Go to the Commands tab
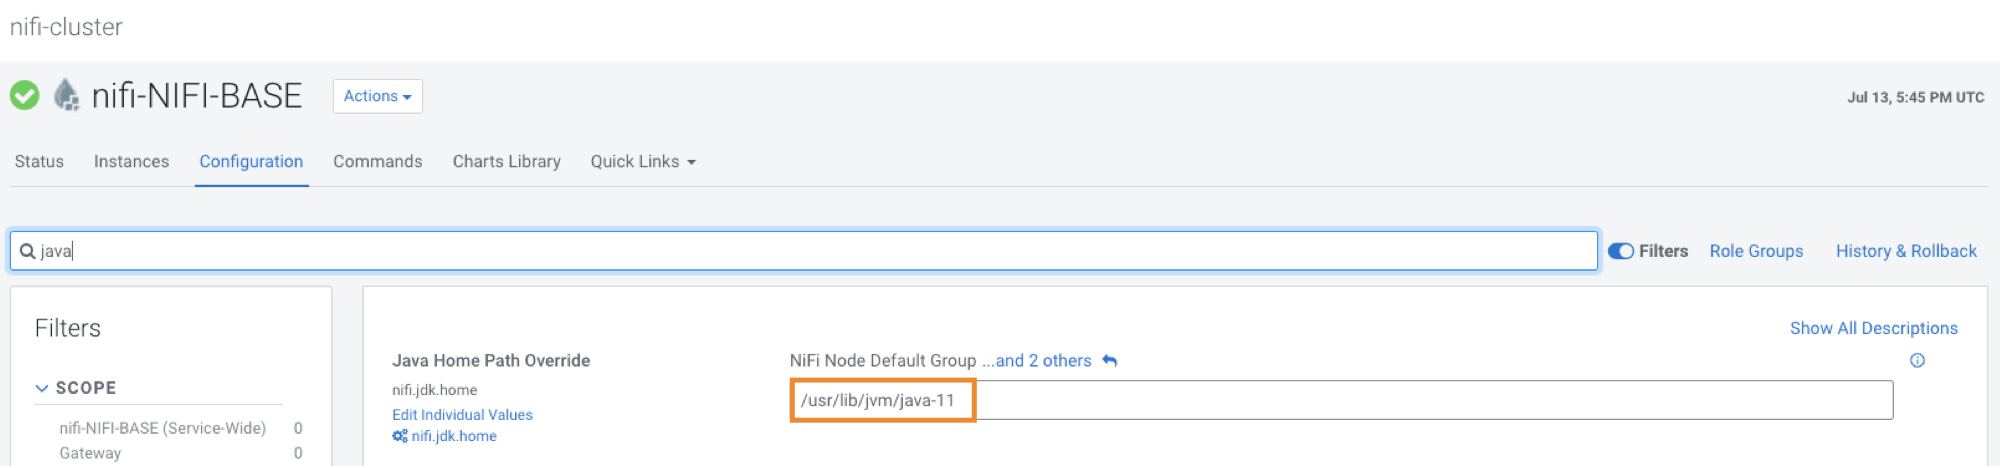 [x=377, y=162]
